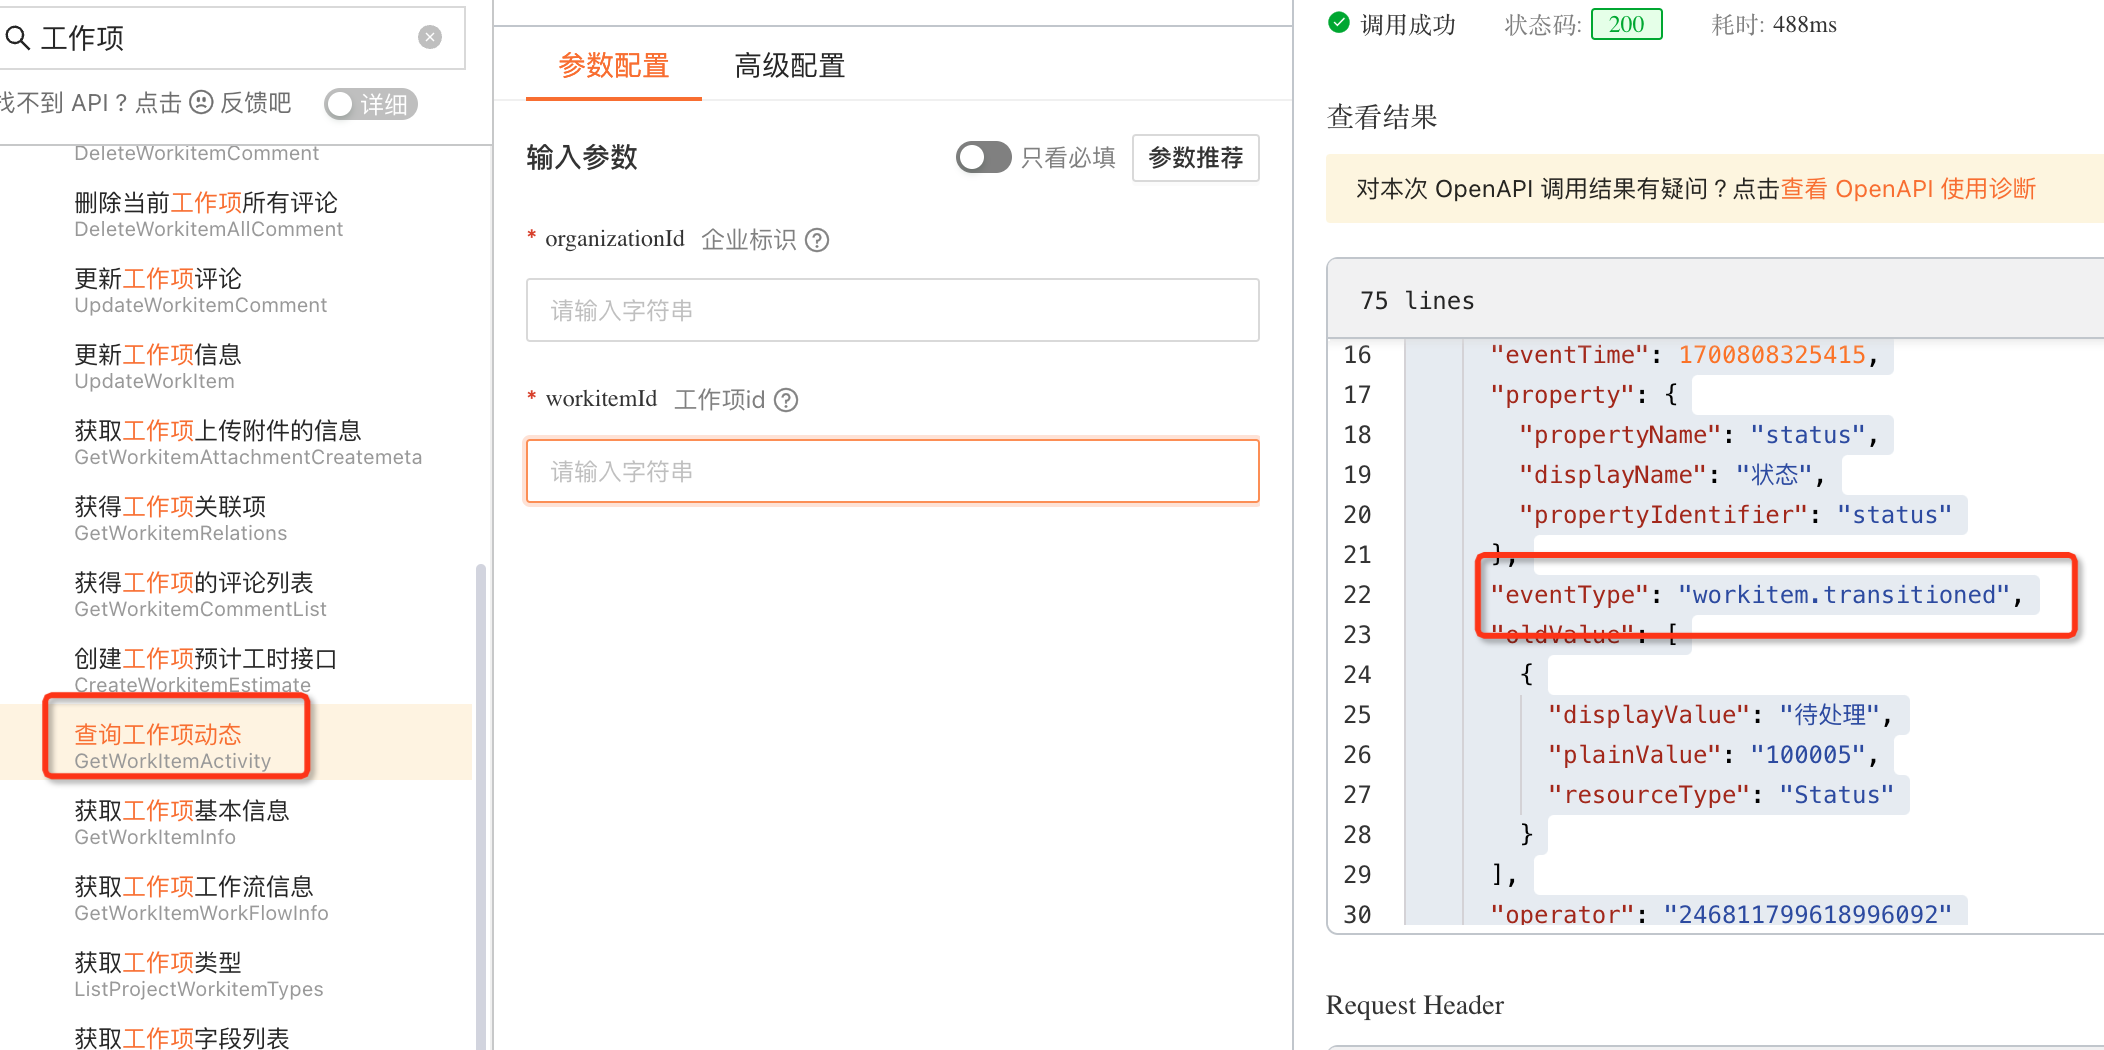Click the search magnifier icon
The image size is (2104, 1050).
pos(18,38)
